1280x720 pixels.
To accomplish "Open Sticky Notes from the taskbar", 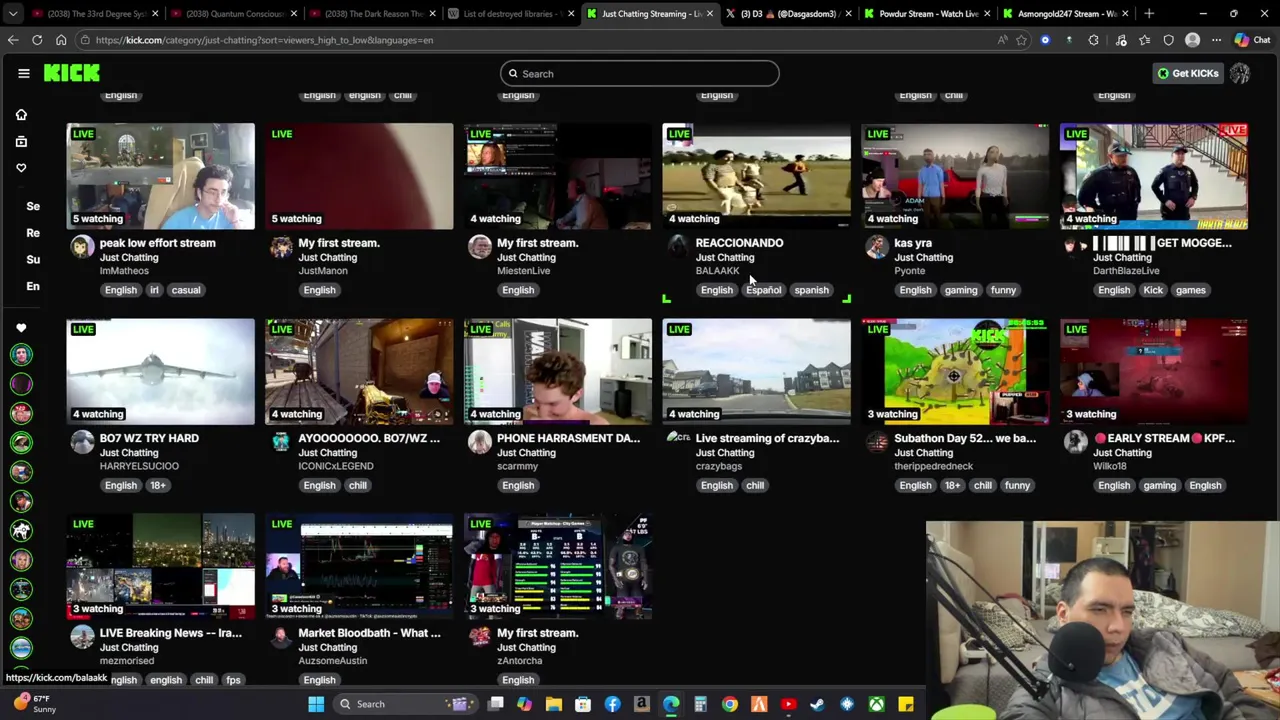I will pyautogui.click(x=906, y=704).
